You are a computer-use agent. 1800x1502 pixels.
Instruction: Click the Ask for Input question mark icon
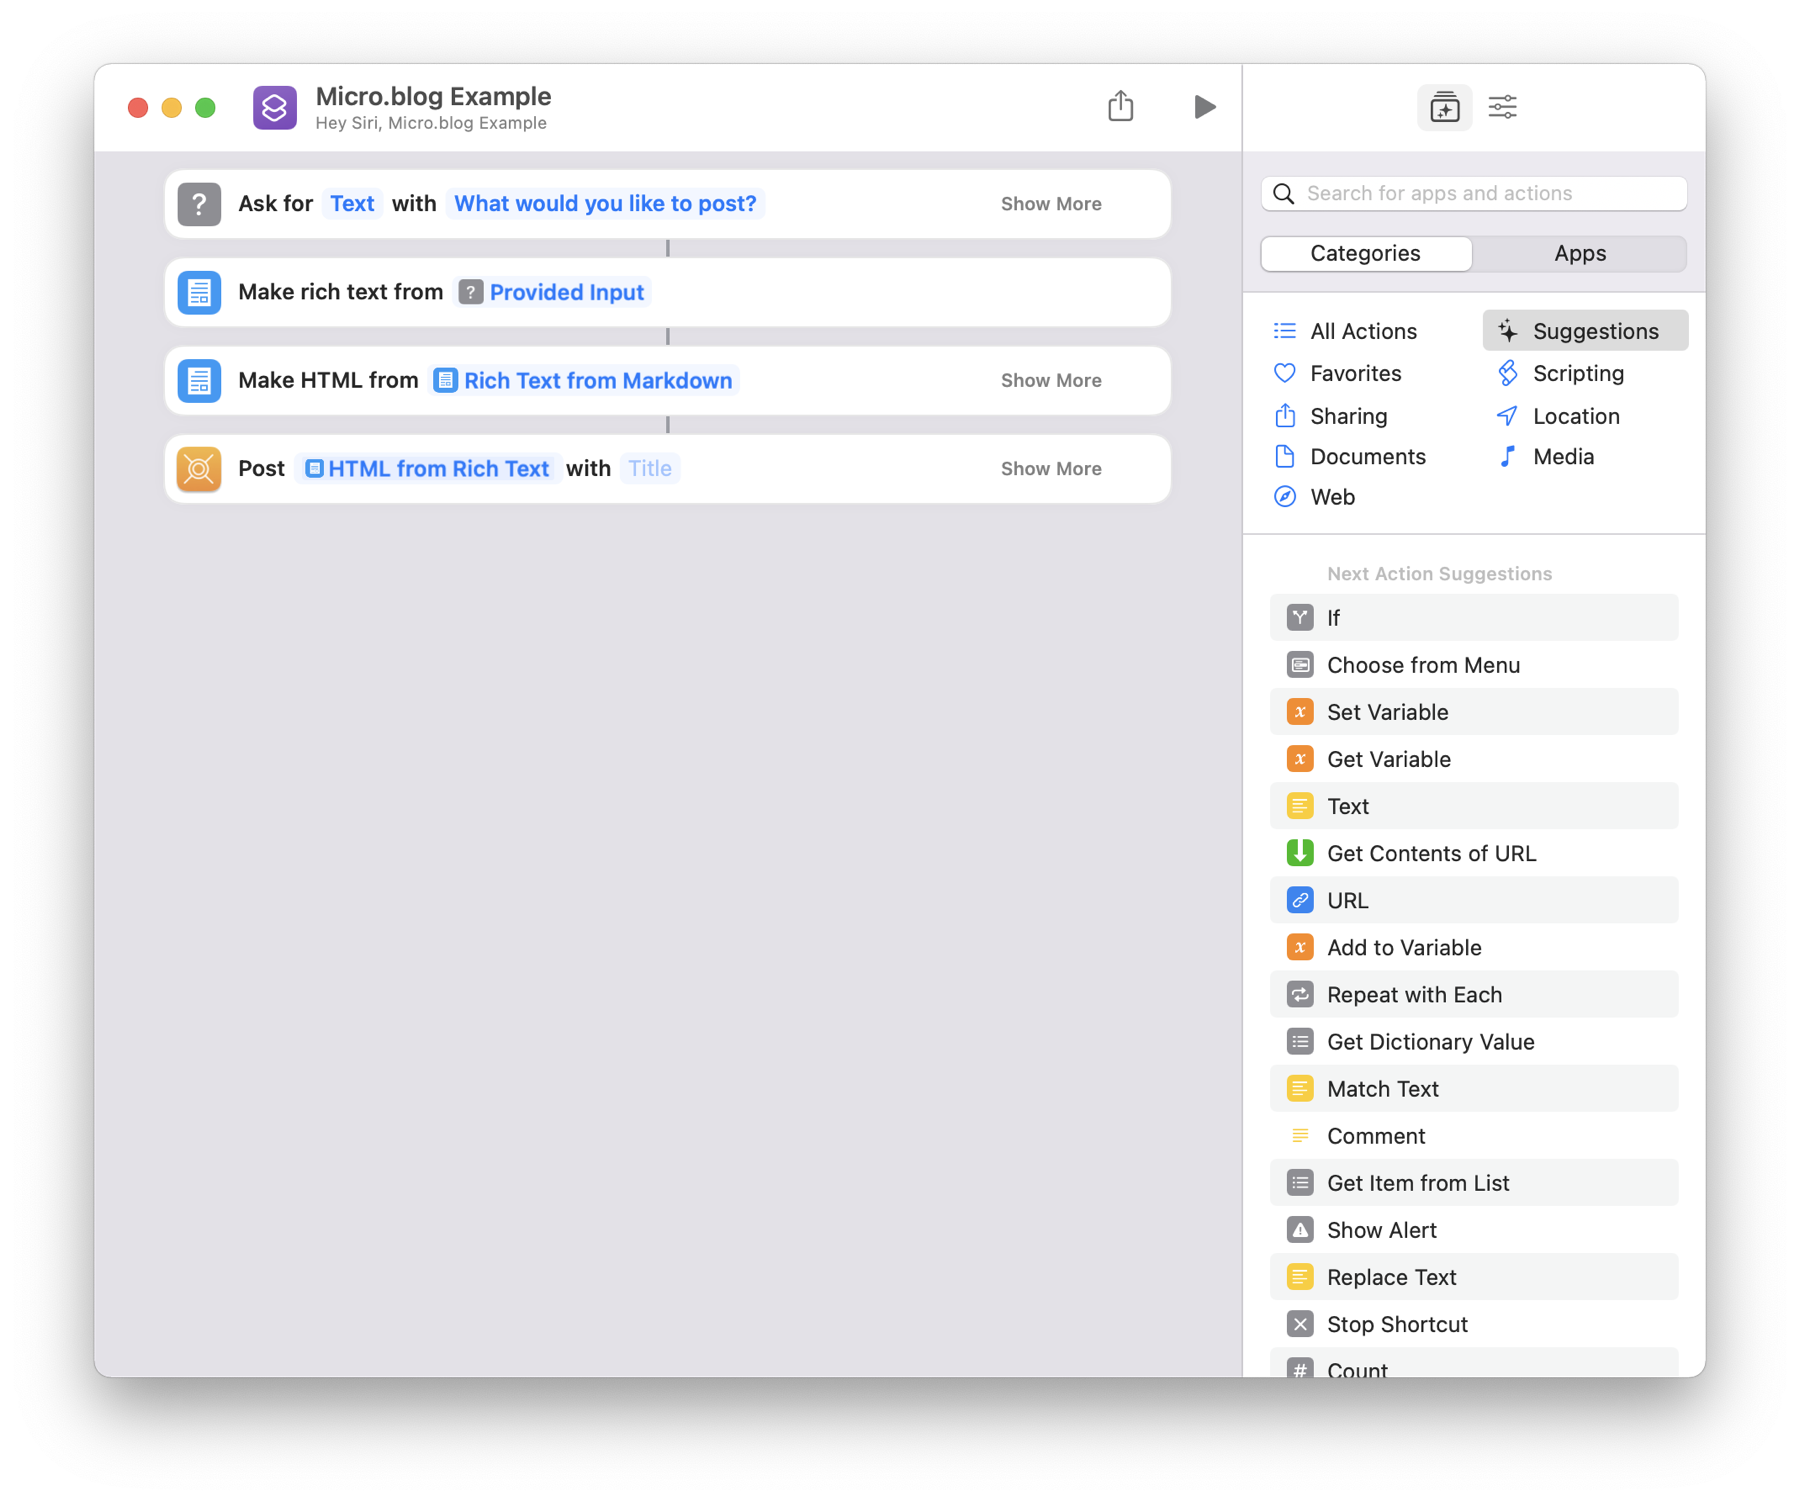[199, 204]
